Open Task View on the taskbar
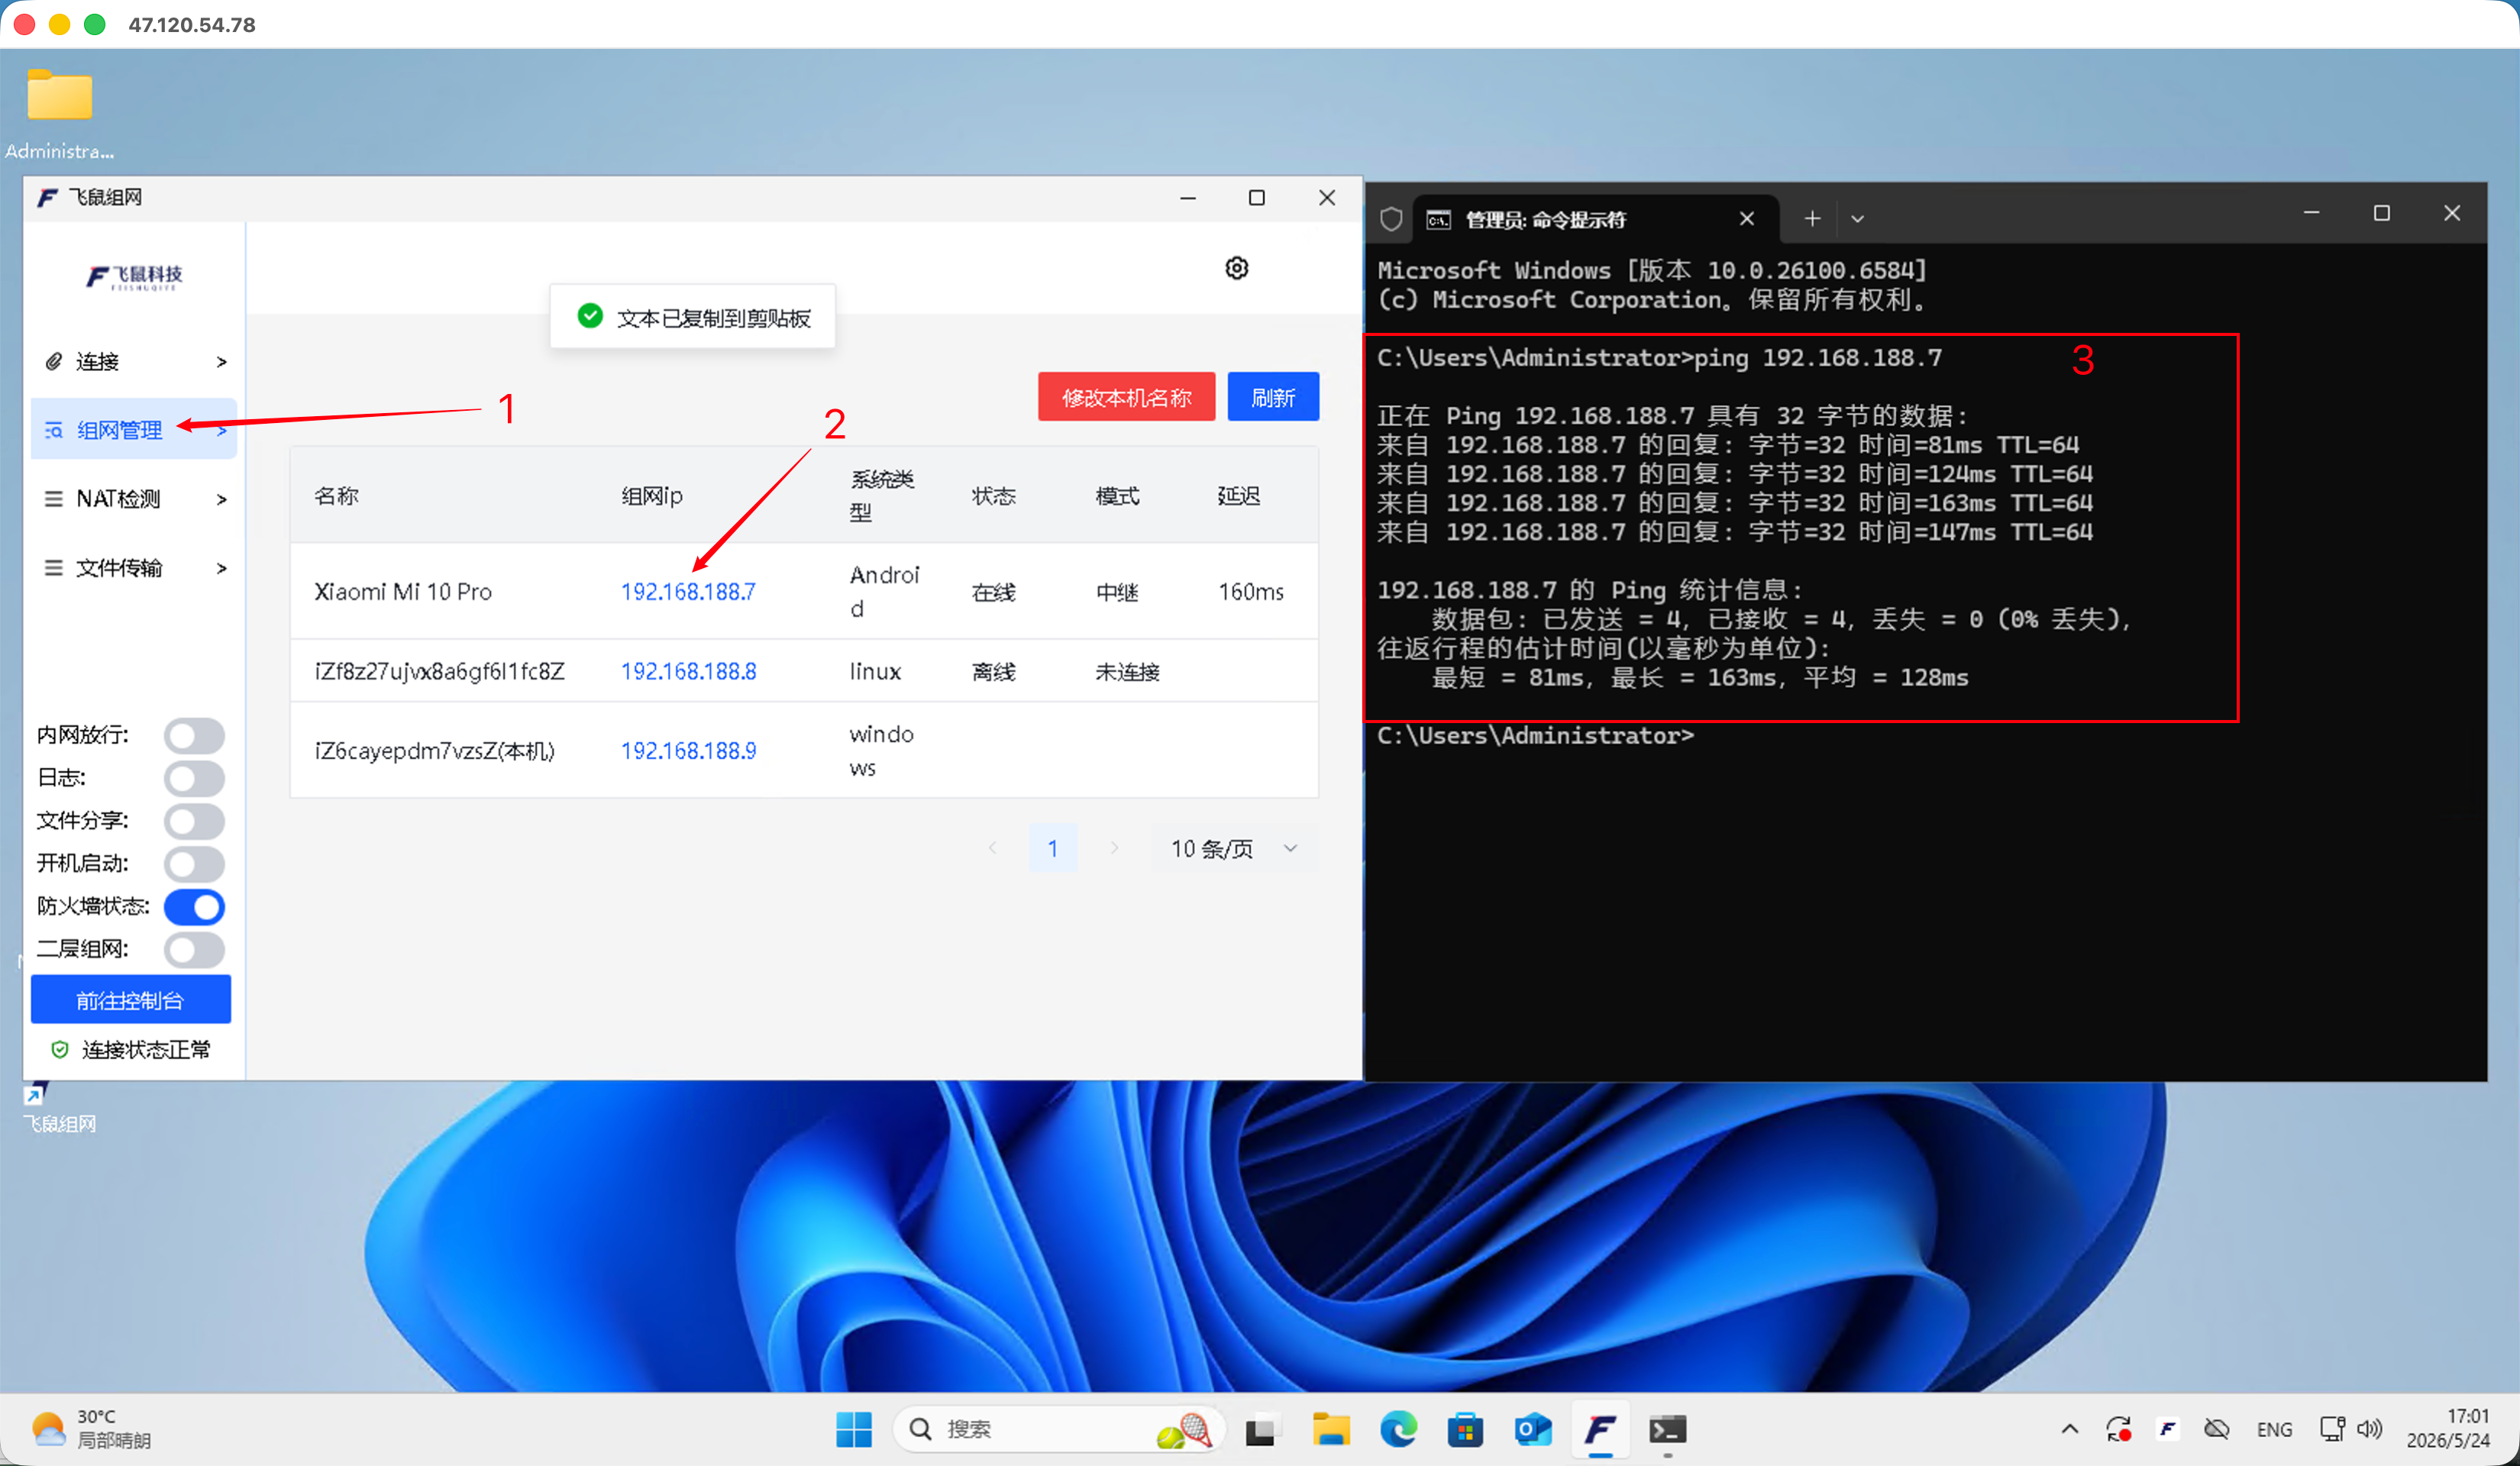Viewport: 2520px width, 1466px height. coord(1262,1430)
